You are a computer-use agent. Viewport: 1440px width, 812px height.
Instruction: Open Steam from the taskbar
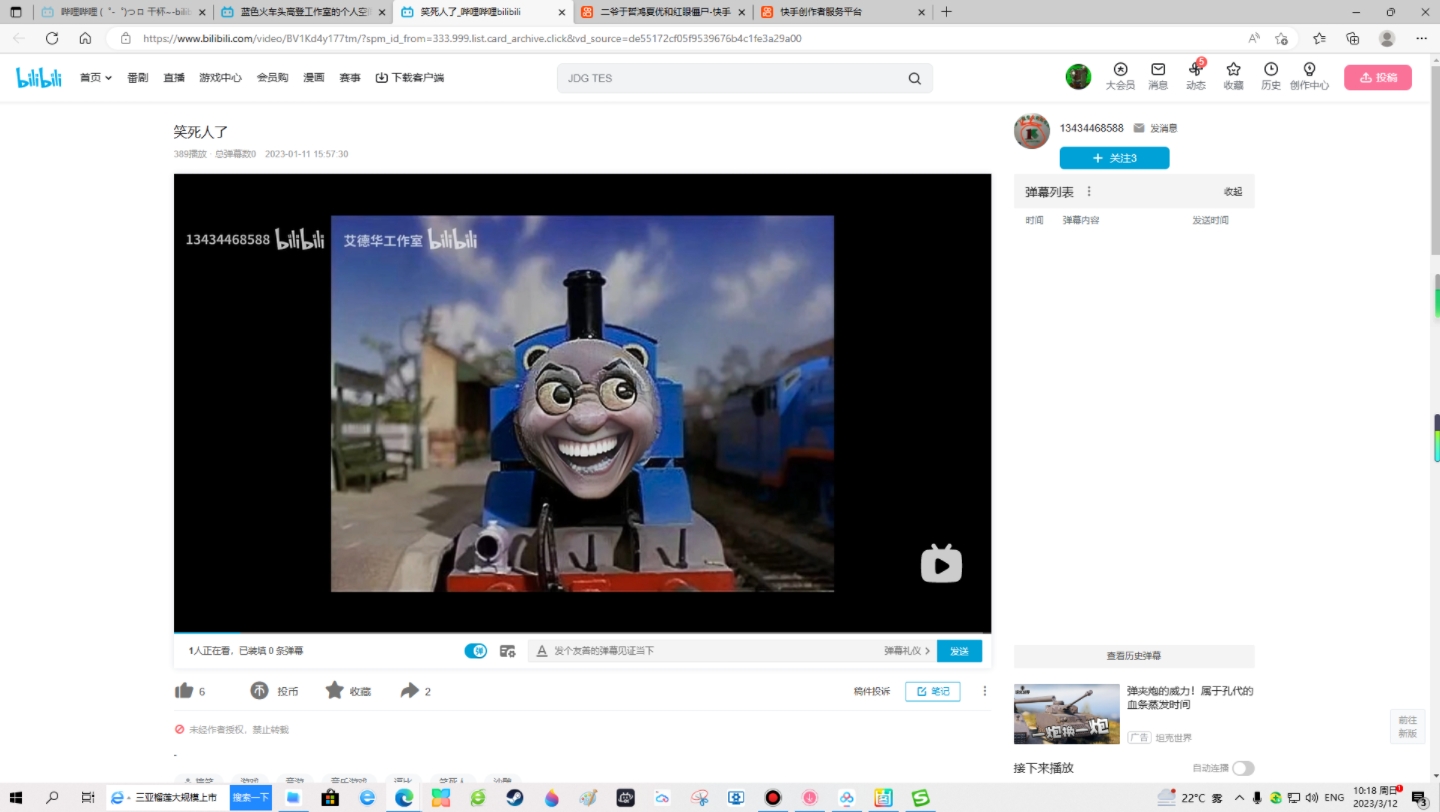[x=514, y=797]
